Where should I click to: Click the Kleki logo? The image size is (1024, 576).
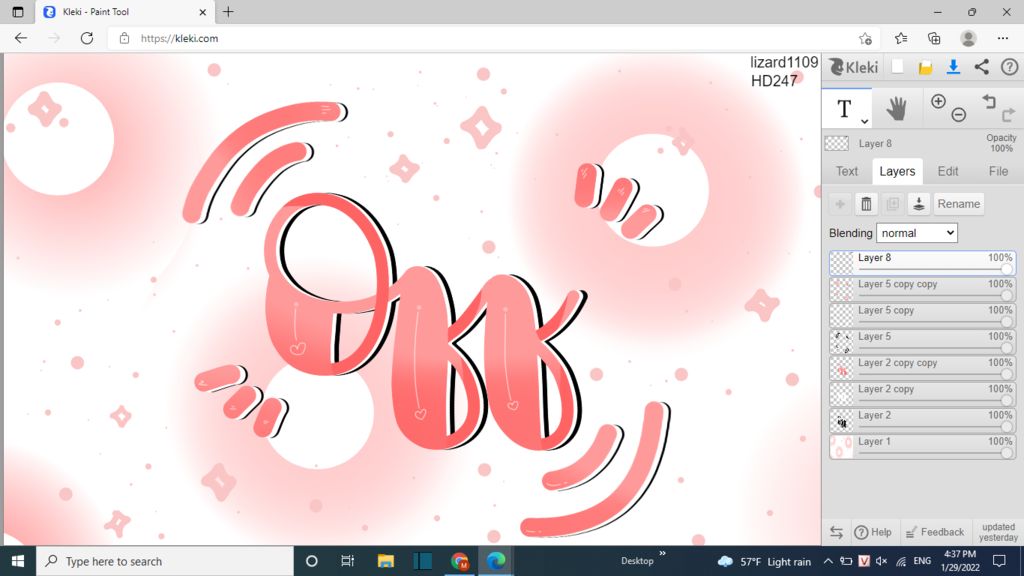coord(854,67)
